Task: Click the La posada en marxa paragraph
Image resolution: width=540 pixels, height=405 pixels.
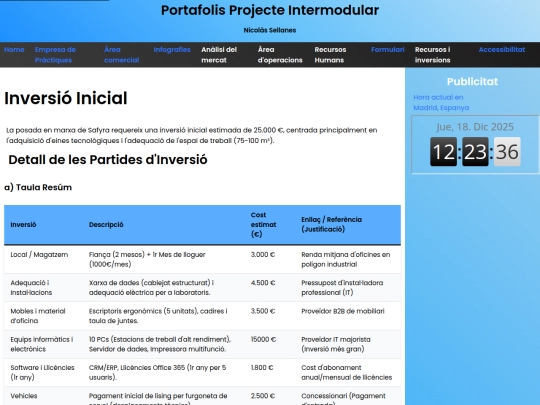Action: (x=191, y=135)
